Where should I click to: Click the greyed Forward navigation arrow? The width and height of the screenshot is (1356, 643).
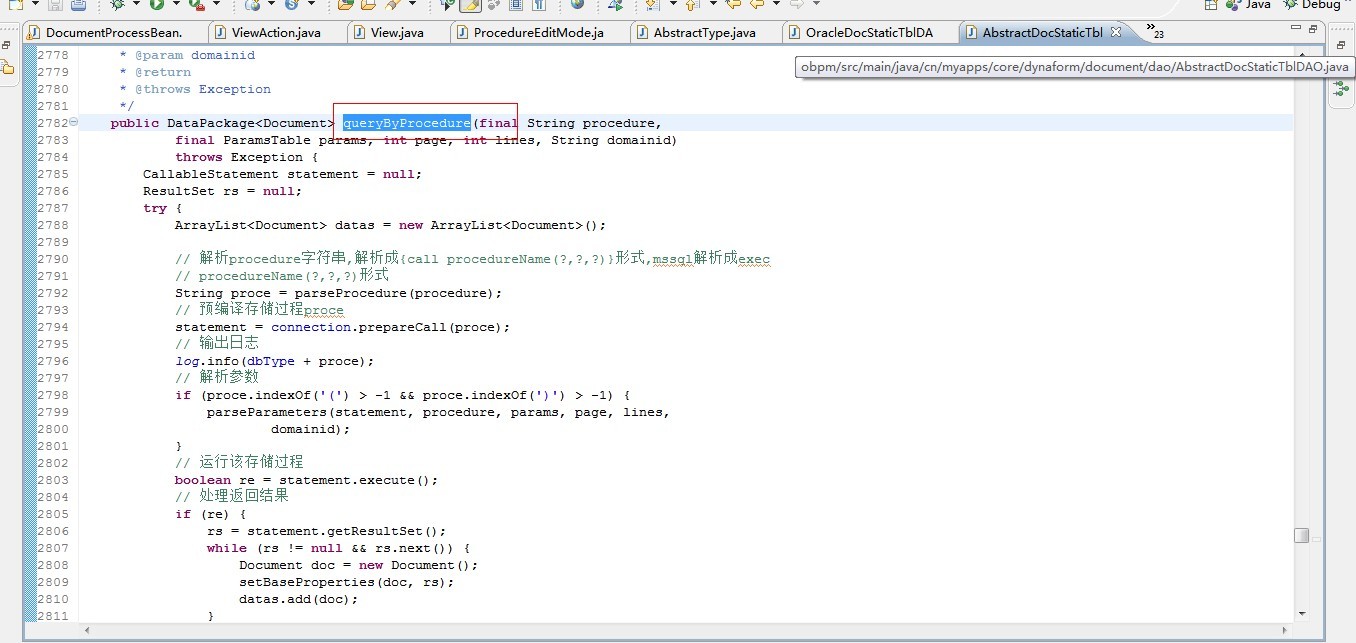click(797, 5)
